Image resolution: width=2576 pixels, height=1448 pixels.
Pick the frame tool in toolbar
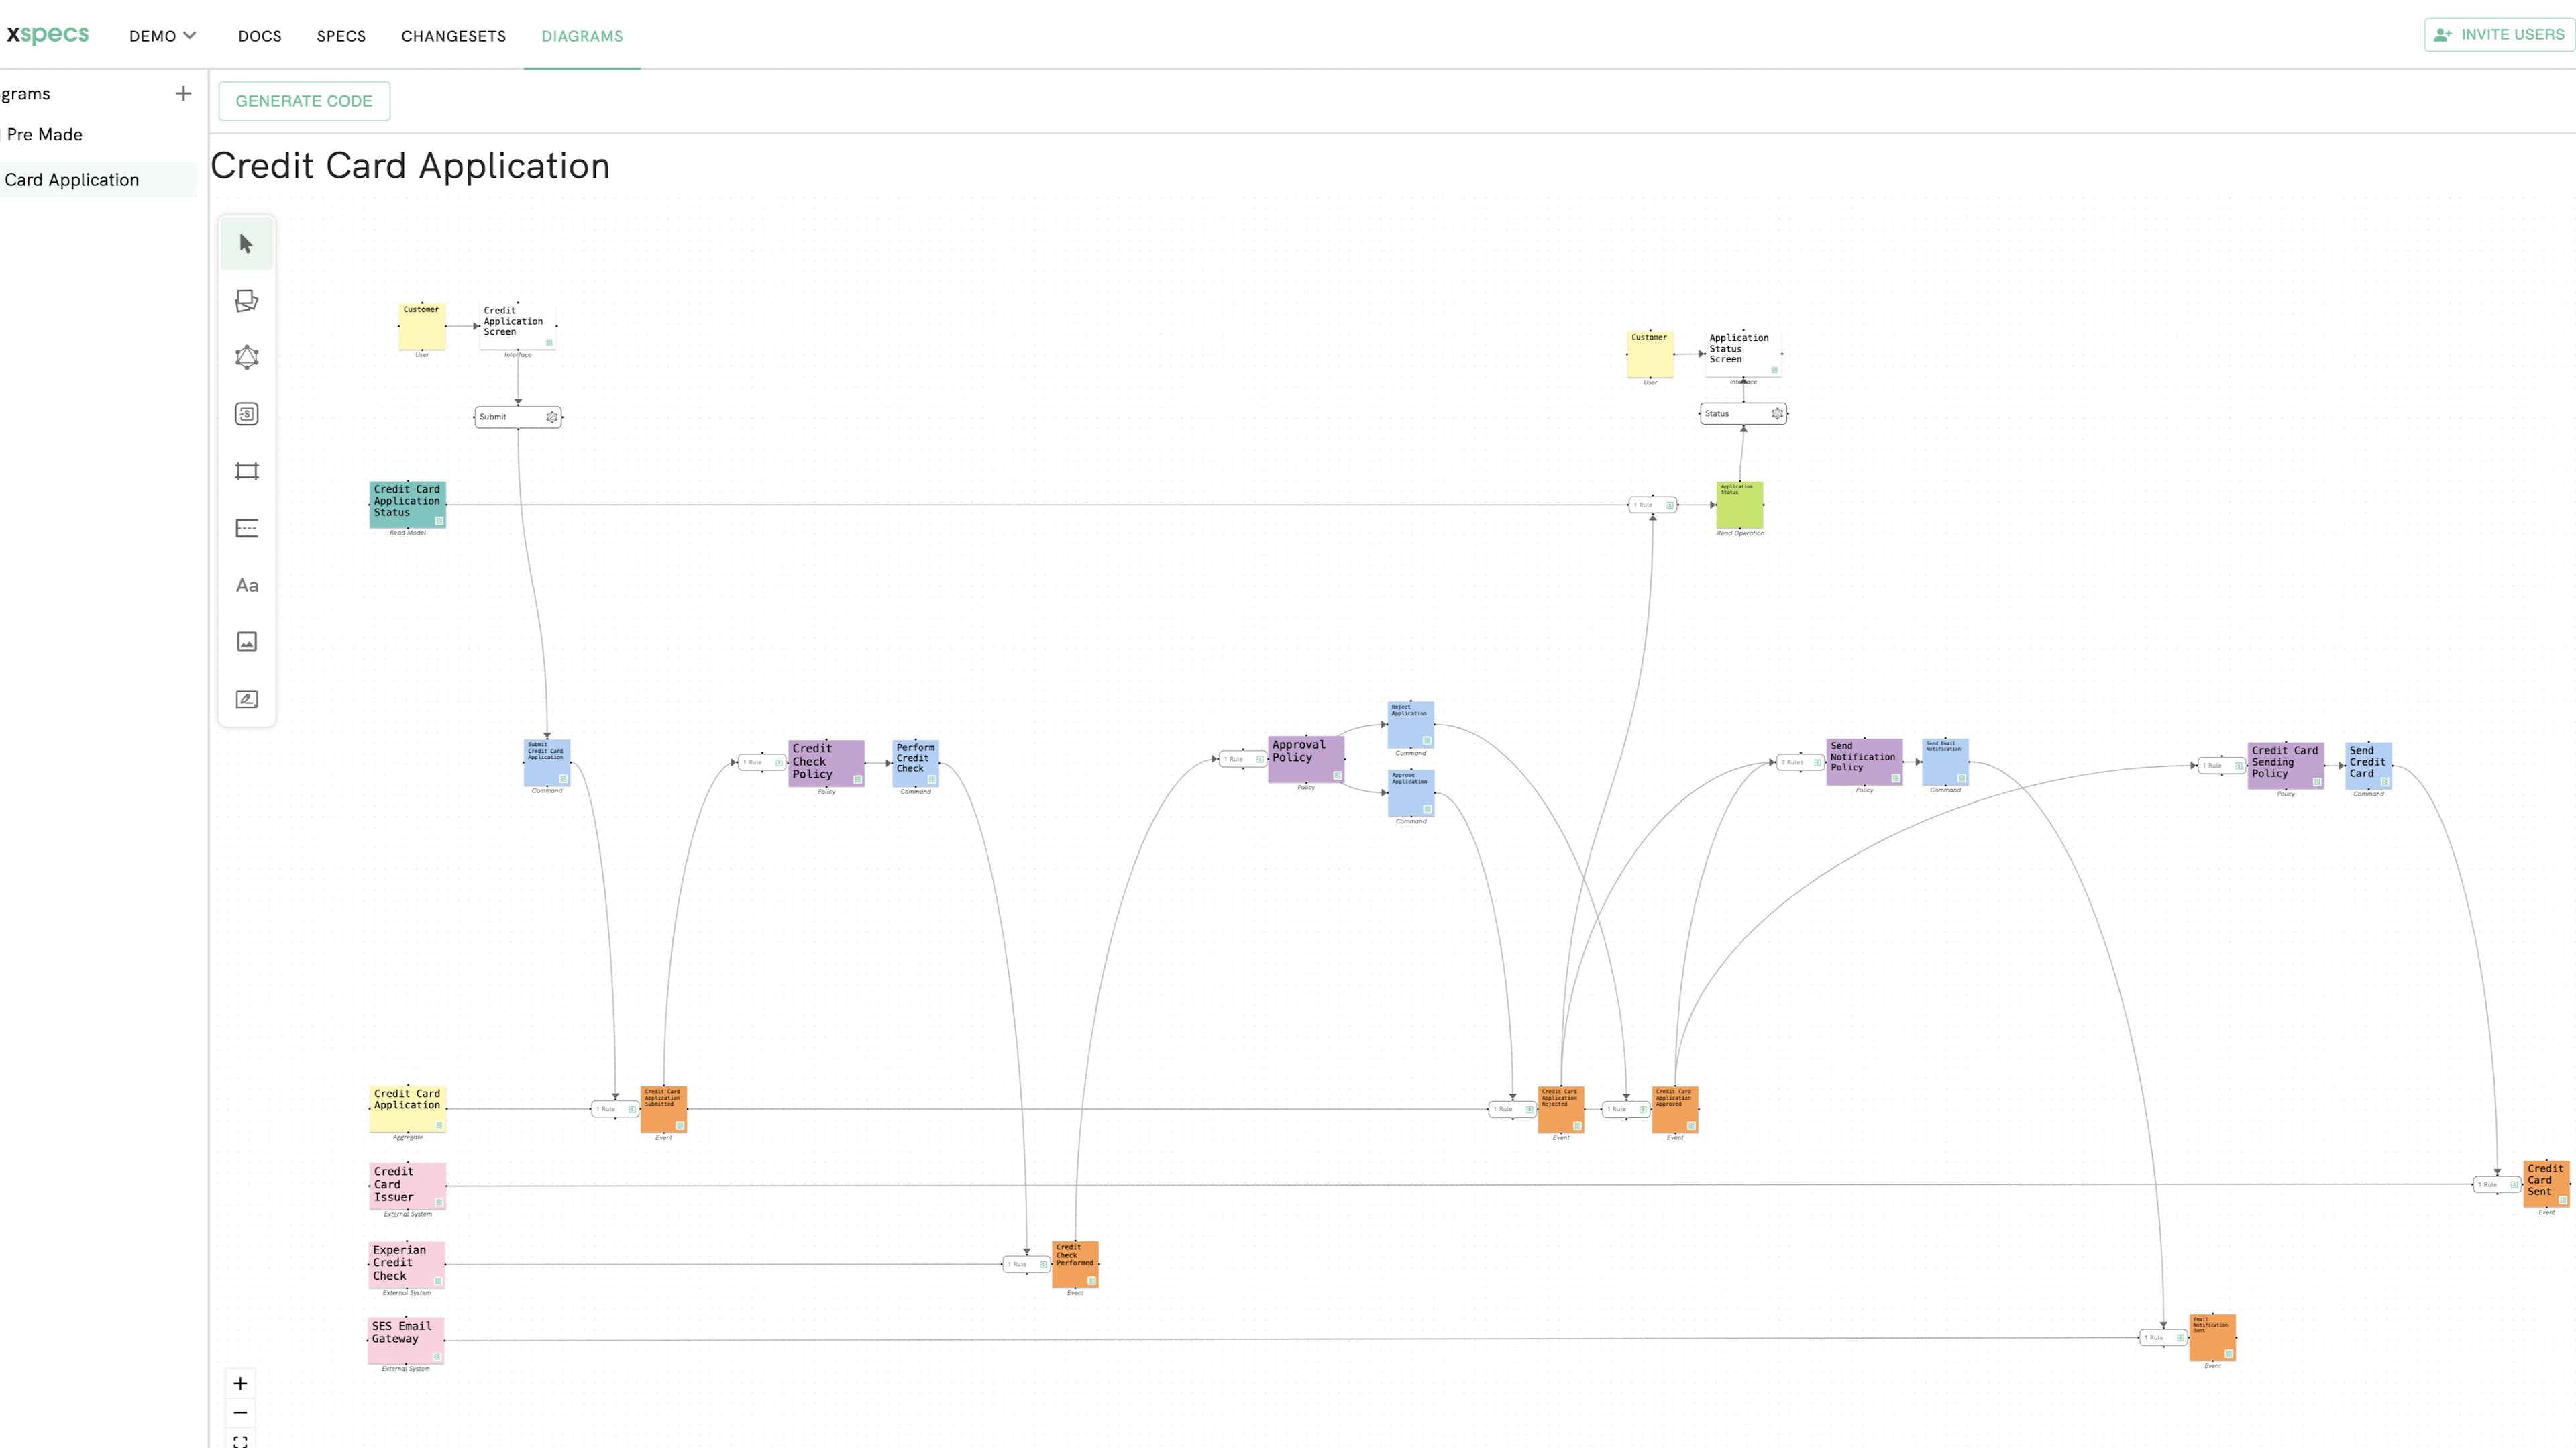click(246, 471)
